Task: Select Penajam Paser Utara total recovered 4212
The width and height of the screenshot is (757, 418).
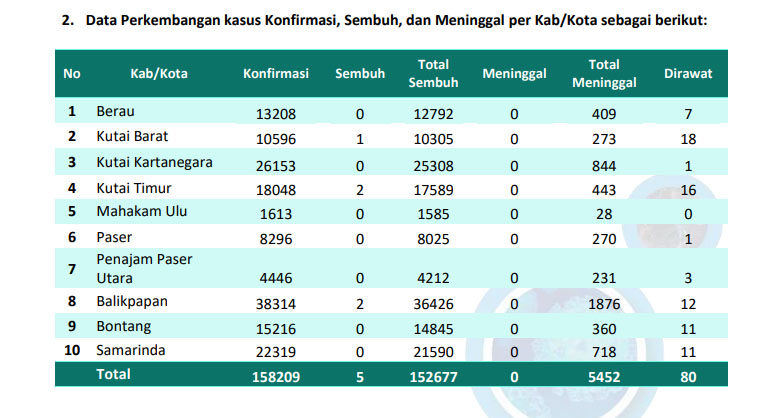Action: coord(433,279)
